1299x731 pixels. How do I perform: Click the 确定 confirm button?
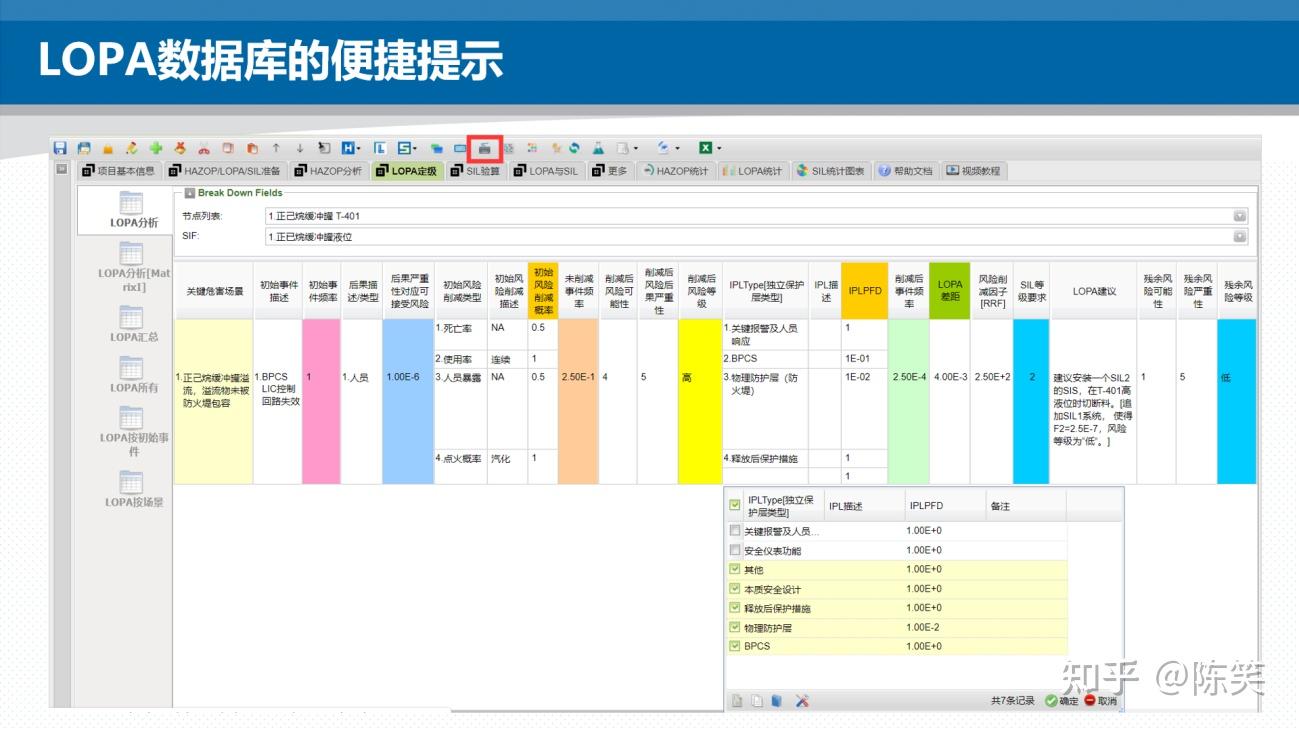(1066, 701)
